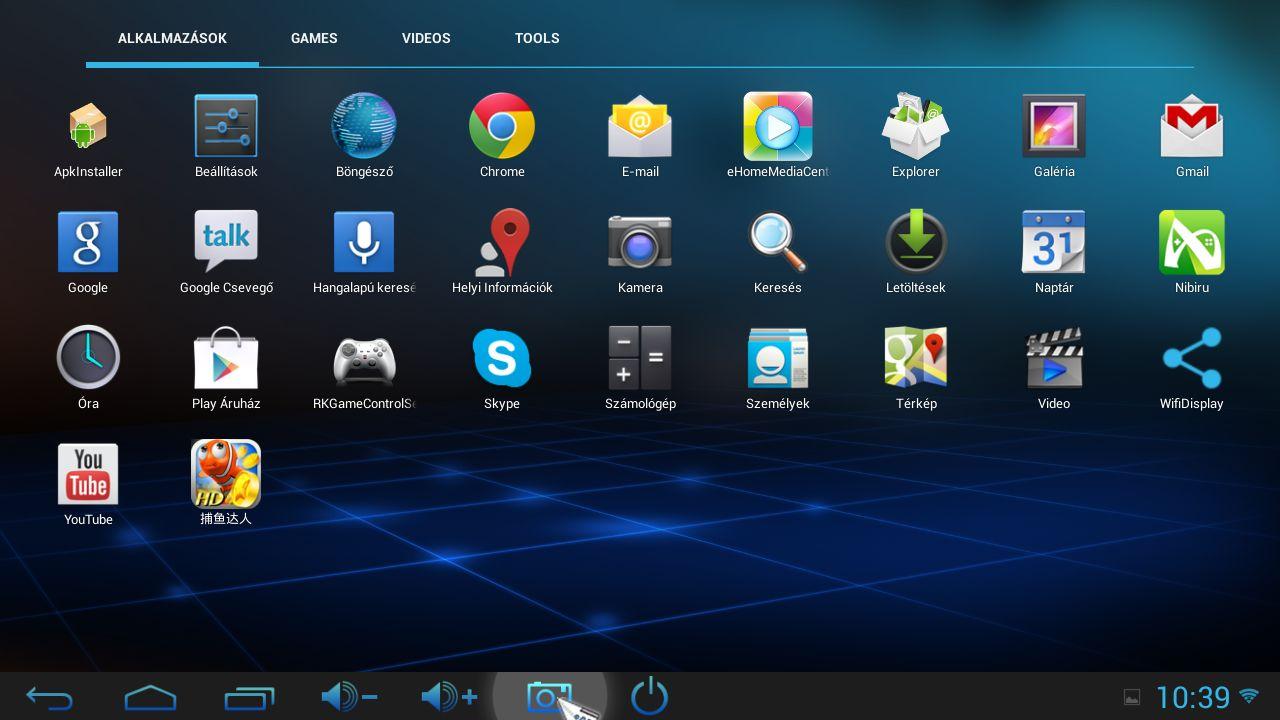The width and height of the screenshot is (1280, 720).
Task: Tap the picture notification icon
Action: [x=1132, y=697]
